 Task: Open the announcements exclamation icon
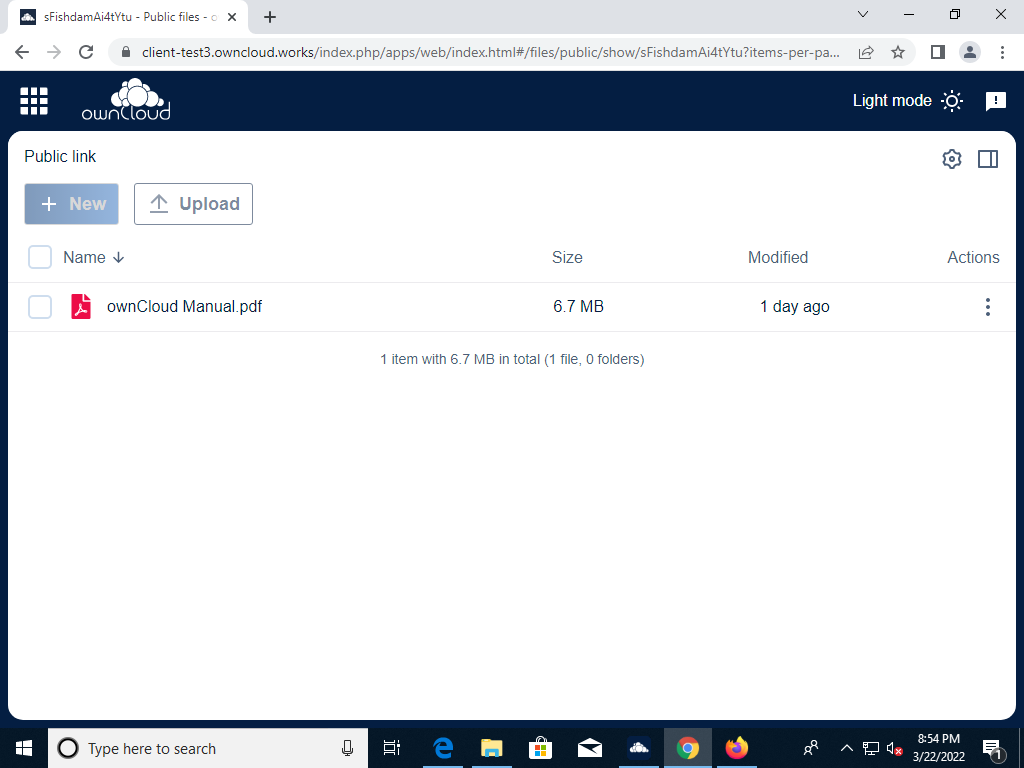coord(996,100)
